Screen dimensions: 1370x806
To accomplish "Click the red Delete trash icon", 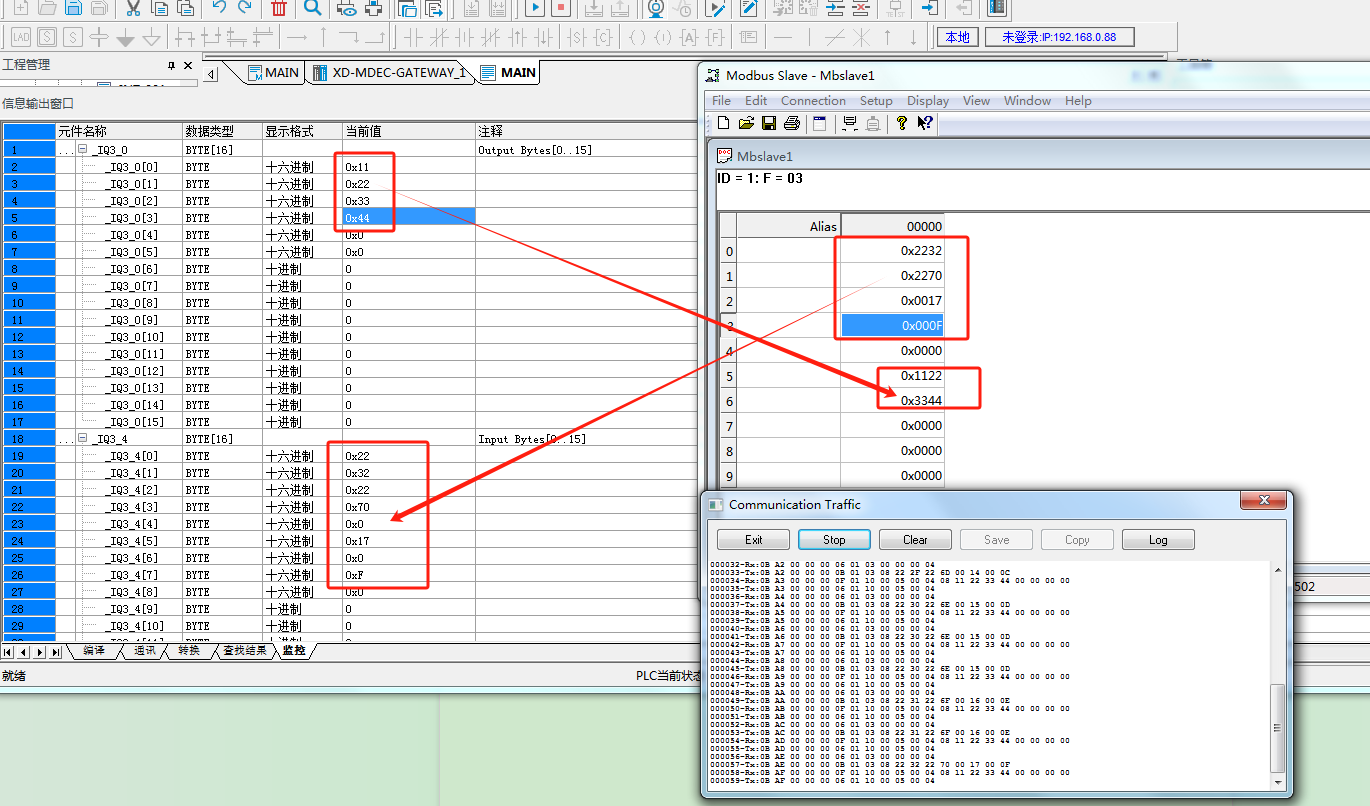I will (x=279, y=8).
